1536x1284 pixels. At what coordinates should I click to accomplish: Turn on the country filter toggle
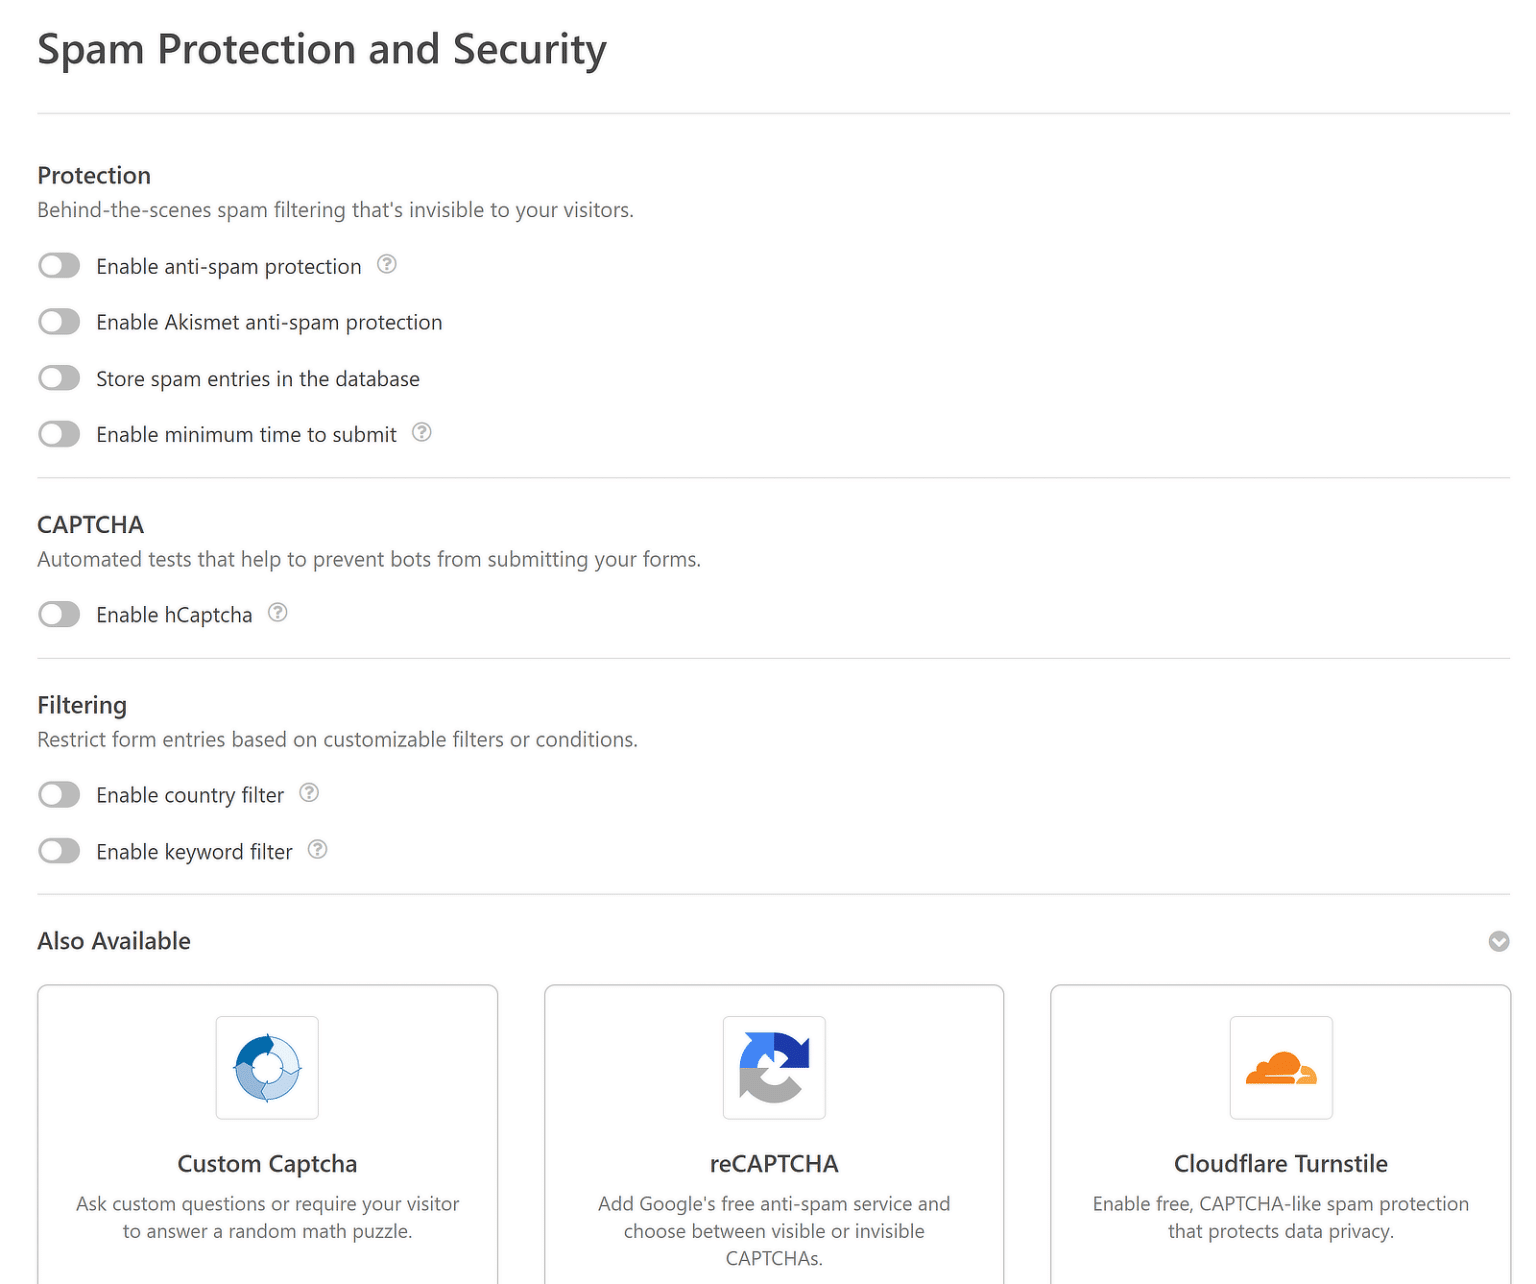[x=59, y=795]
